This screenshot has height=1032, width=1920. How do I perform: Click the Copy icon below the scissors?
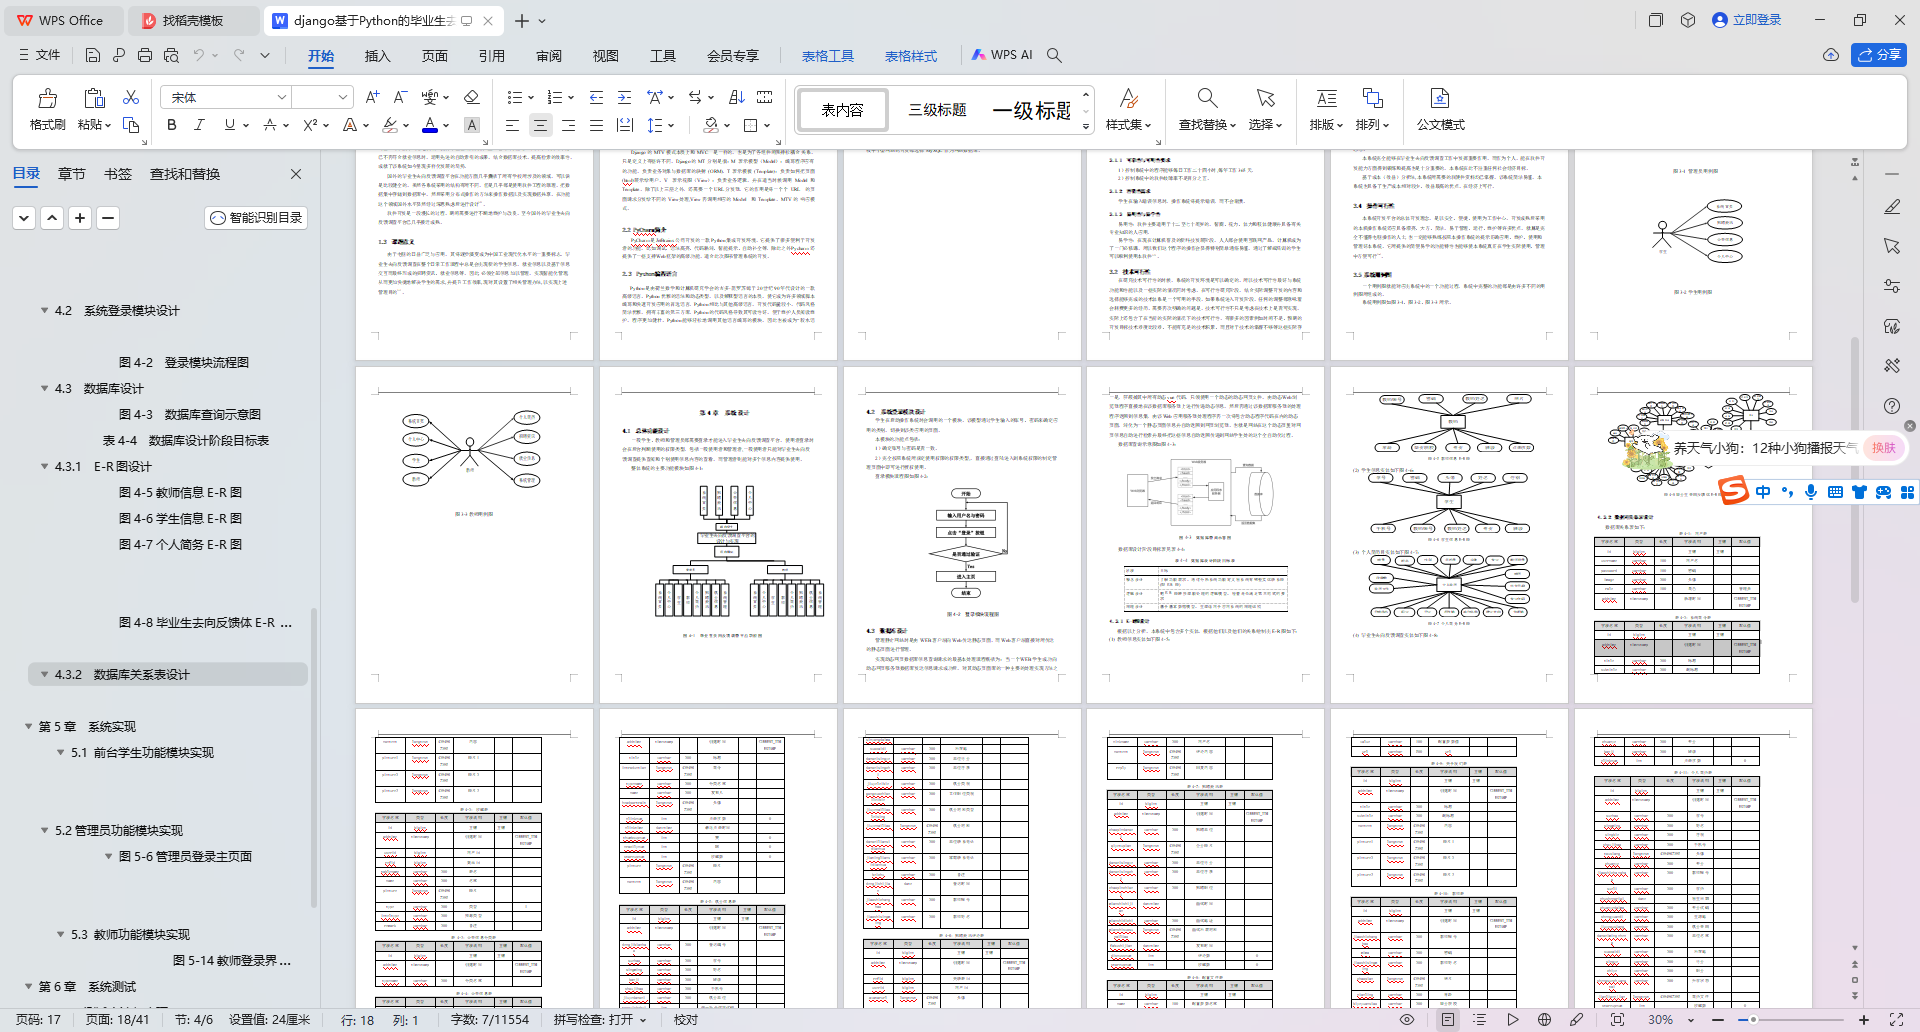point(131,125)
